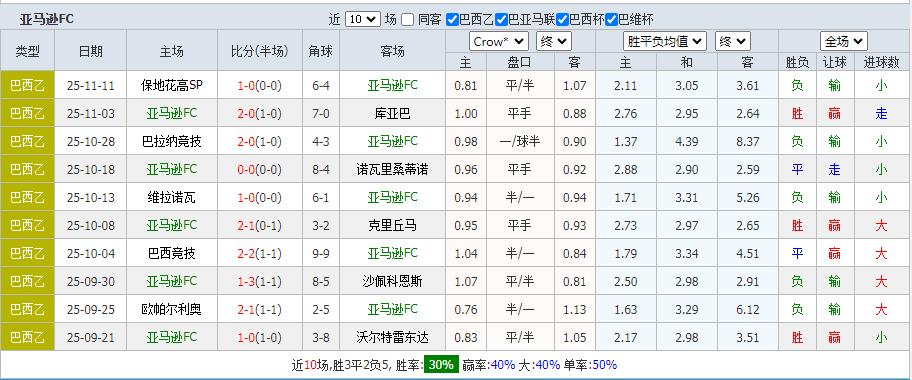Click the 单率:50% summary text
Viewport: 912px width, 380px height.
pyautogui.click(x=591, y=365)
